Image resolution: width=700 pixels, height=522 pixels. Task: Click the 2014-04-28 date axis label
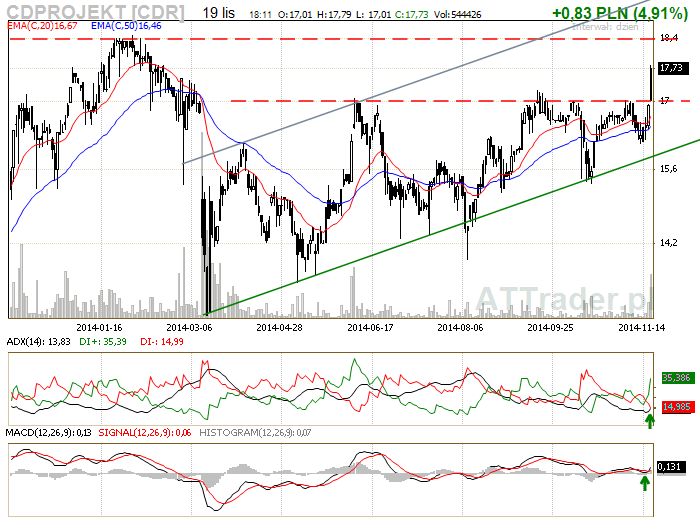pos(279,328)
